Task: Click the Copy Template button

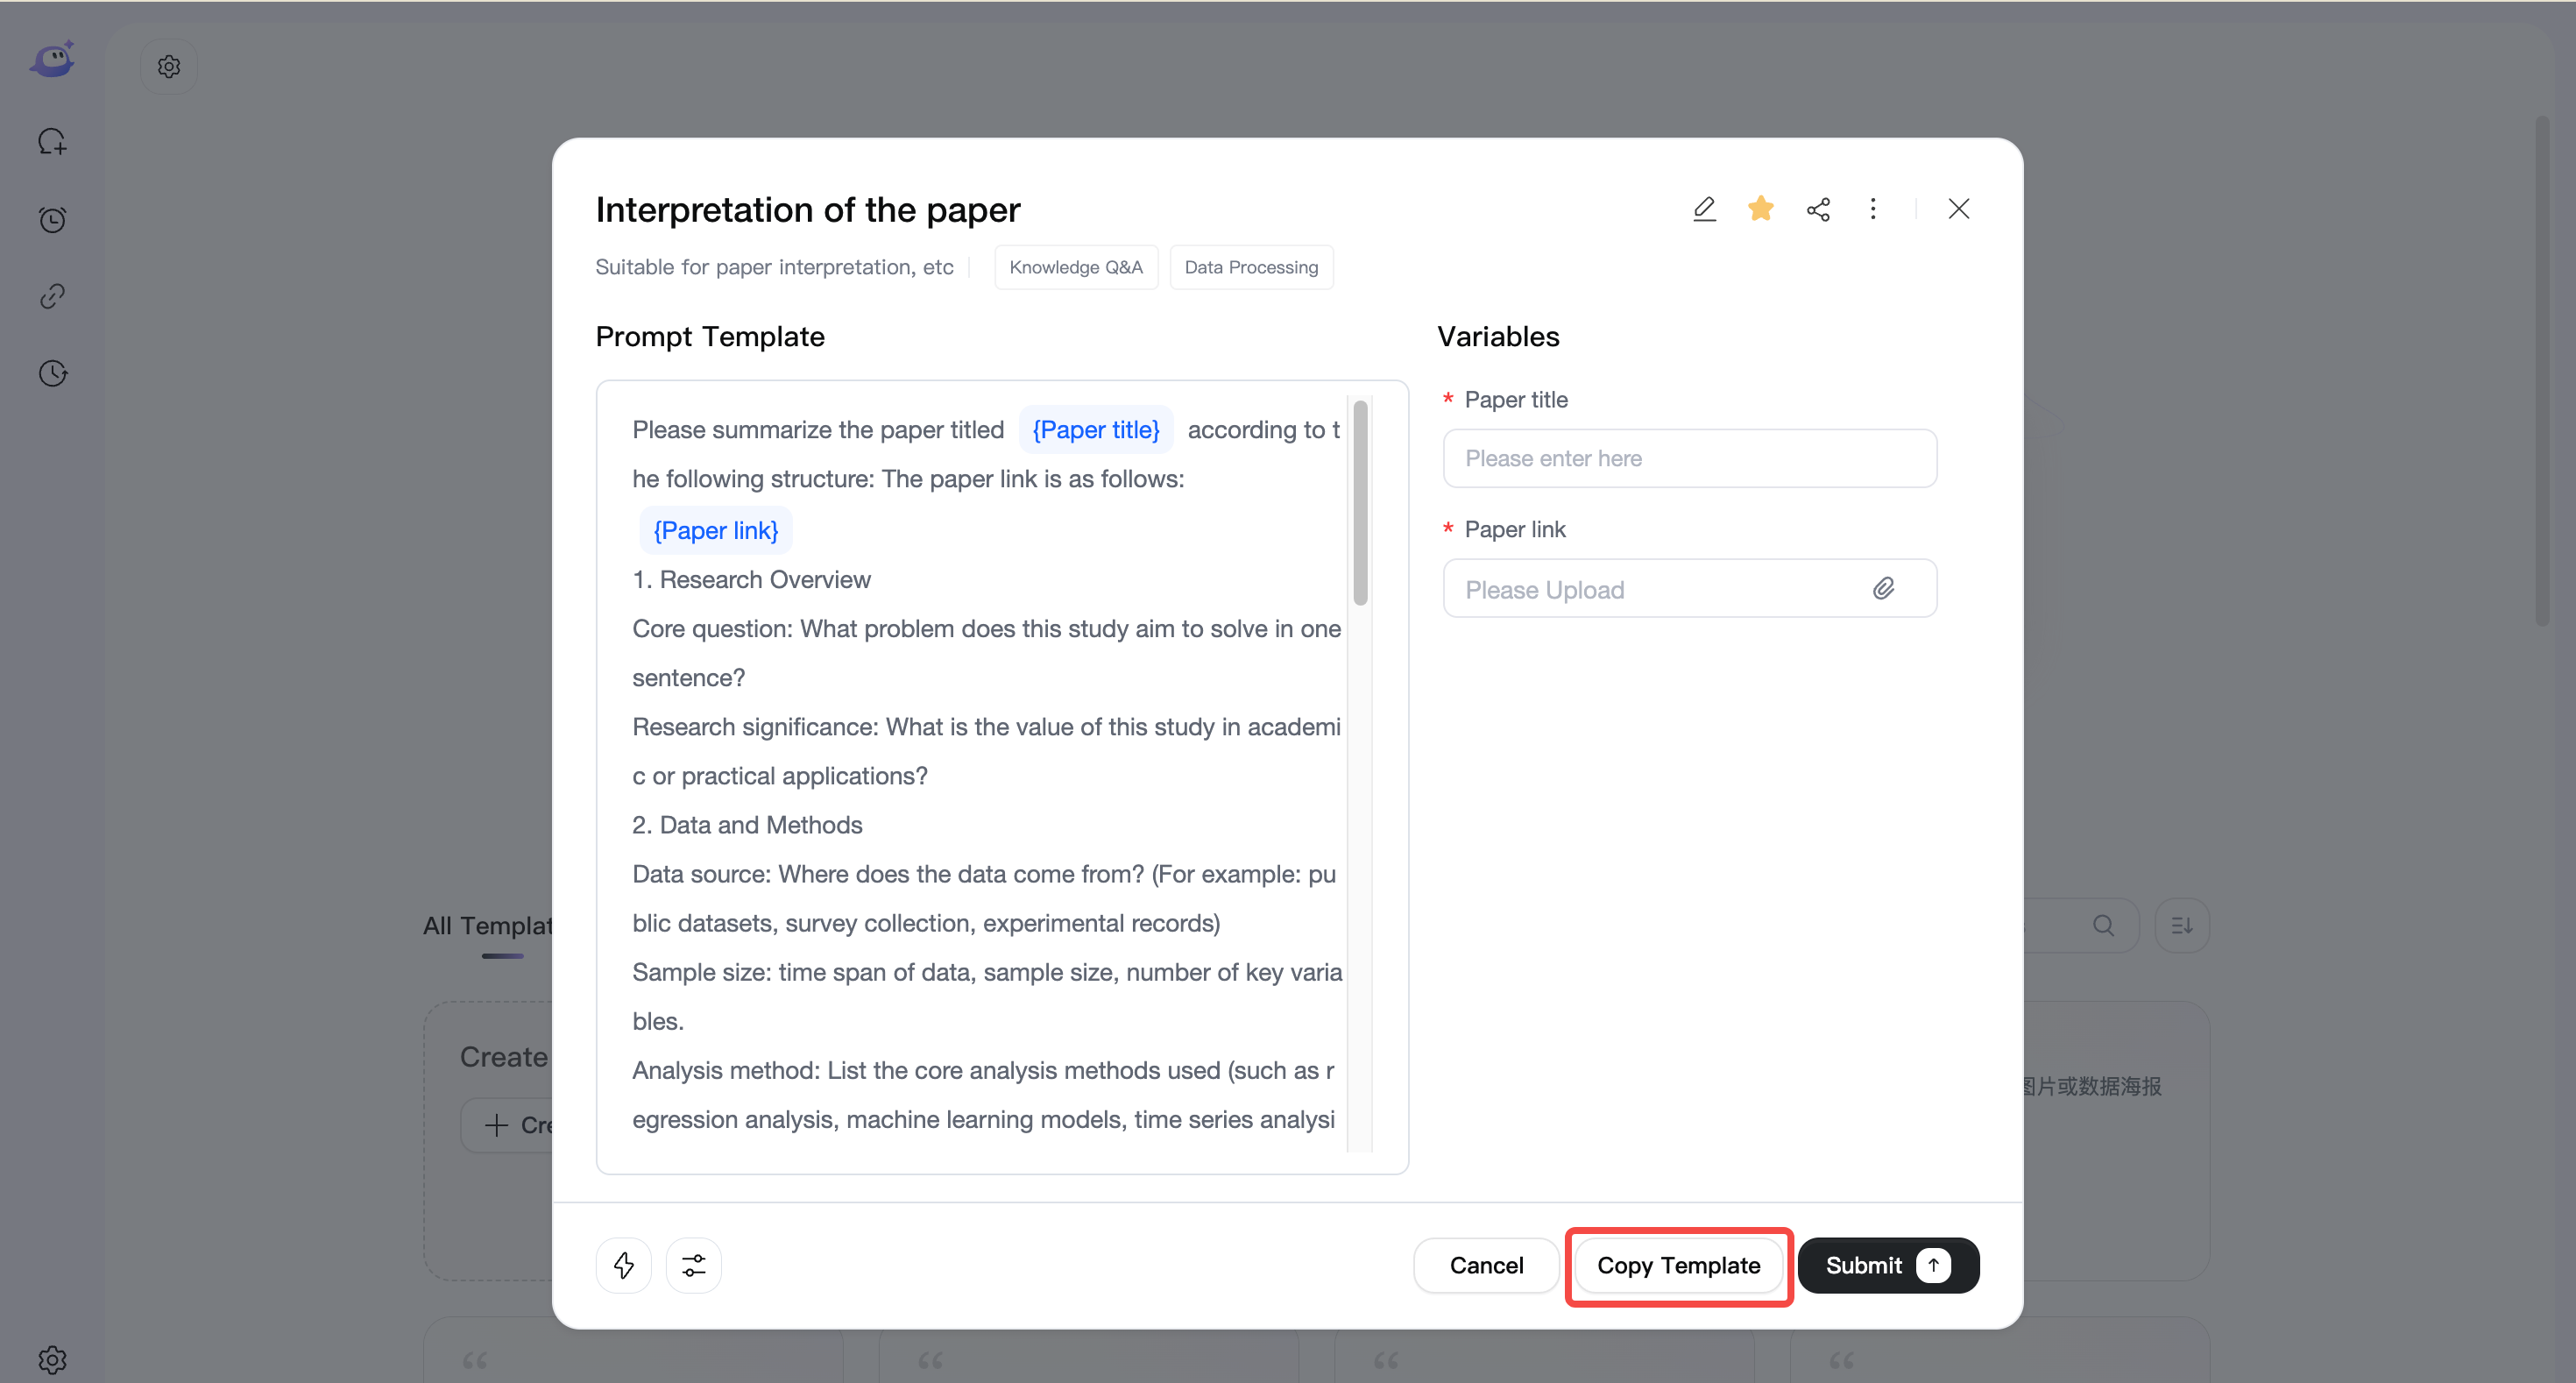Action: click(1678, 1265)
